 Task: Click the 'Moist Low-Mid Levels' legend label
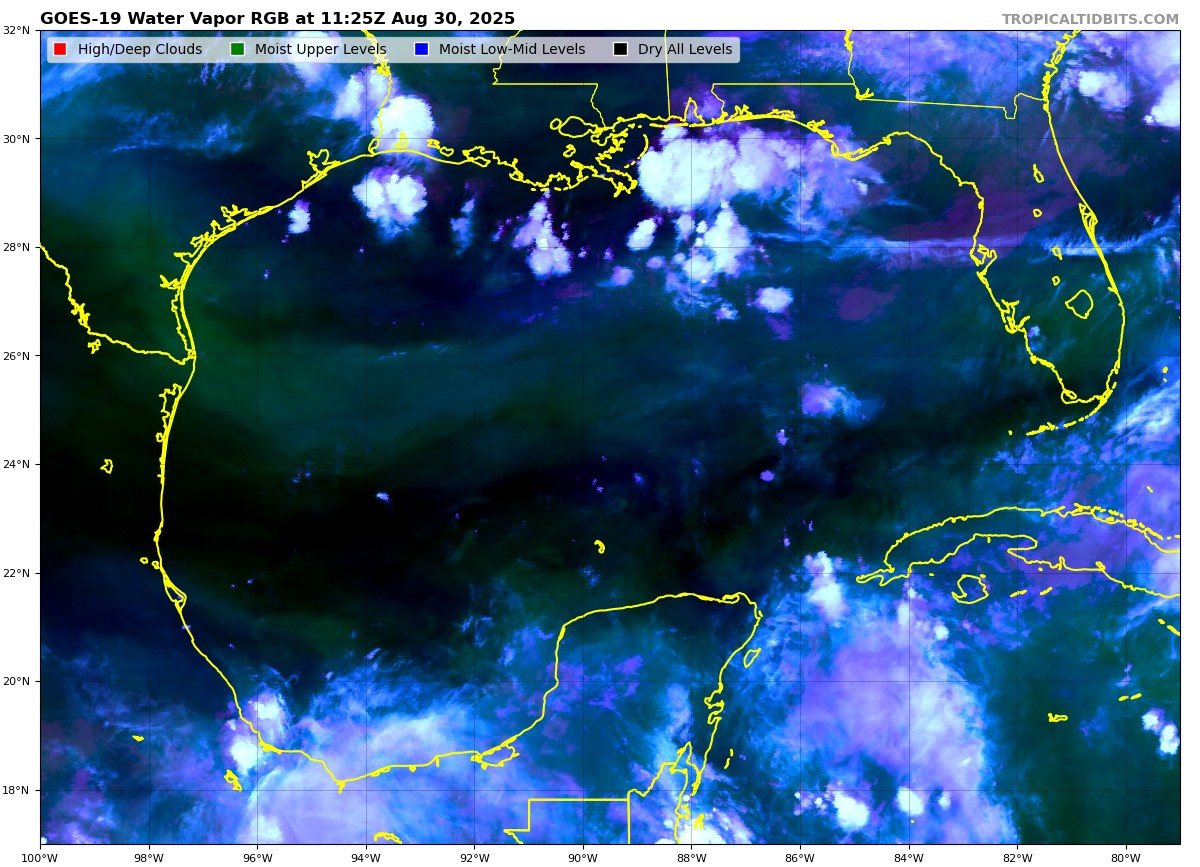coord(512,49)
